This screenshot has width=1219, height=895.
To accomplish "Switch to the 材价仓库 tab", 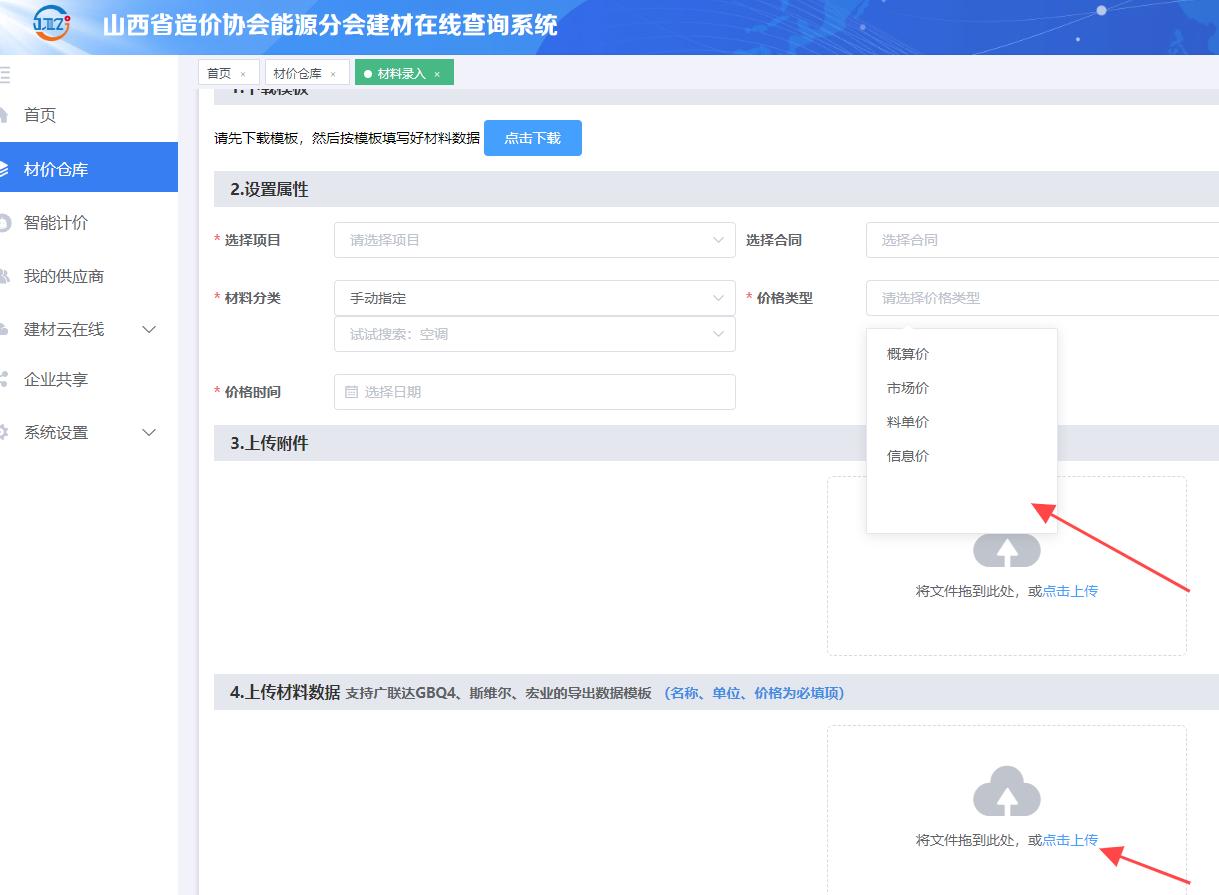I will point(297,74).
